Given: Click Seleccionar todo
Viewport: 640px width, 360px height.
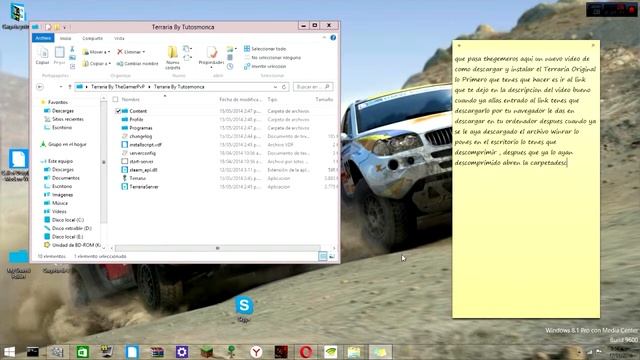Looking at the screenshot, I should tap(265, 49).
